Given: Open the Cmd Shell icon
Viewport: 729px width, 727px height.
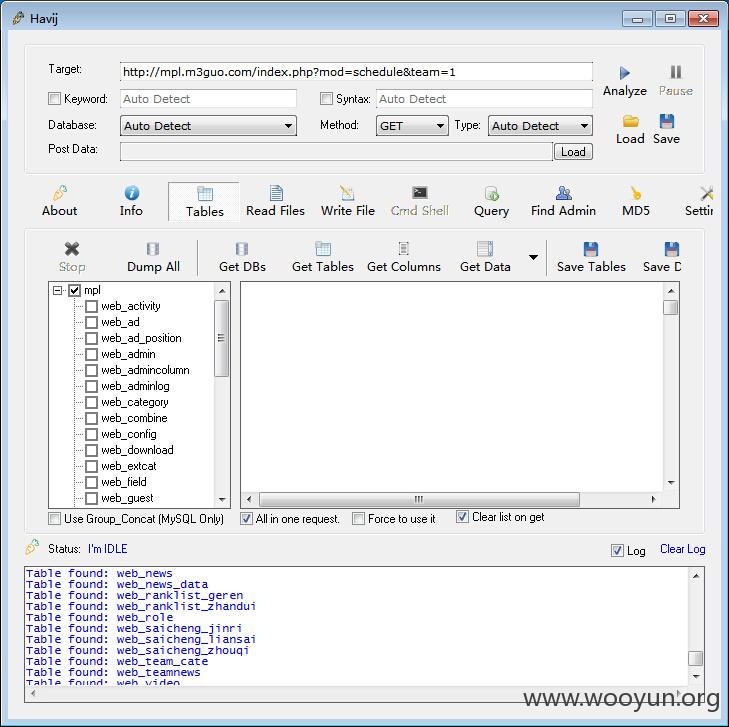Looking at the screenshot, I should tap(420, 192).
